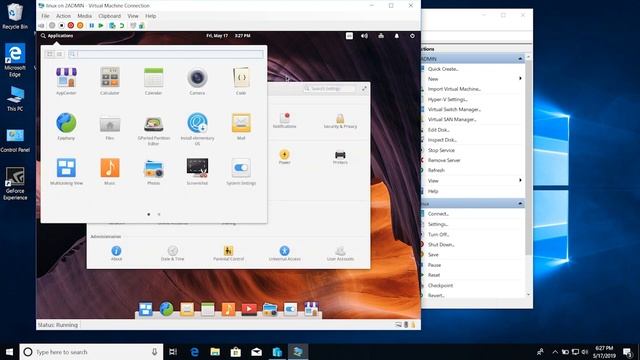Click the Search Settings field

[x=330, y=89]
